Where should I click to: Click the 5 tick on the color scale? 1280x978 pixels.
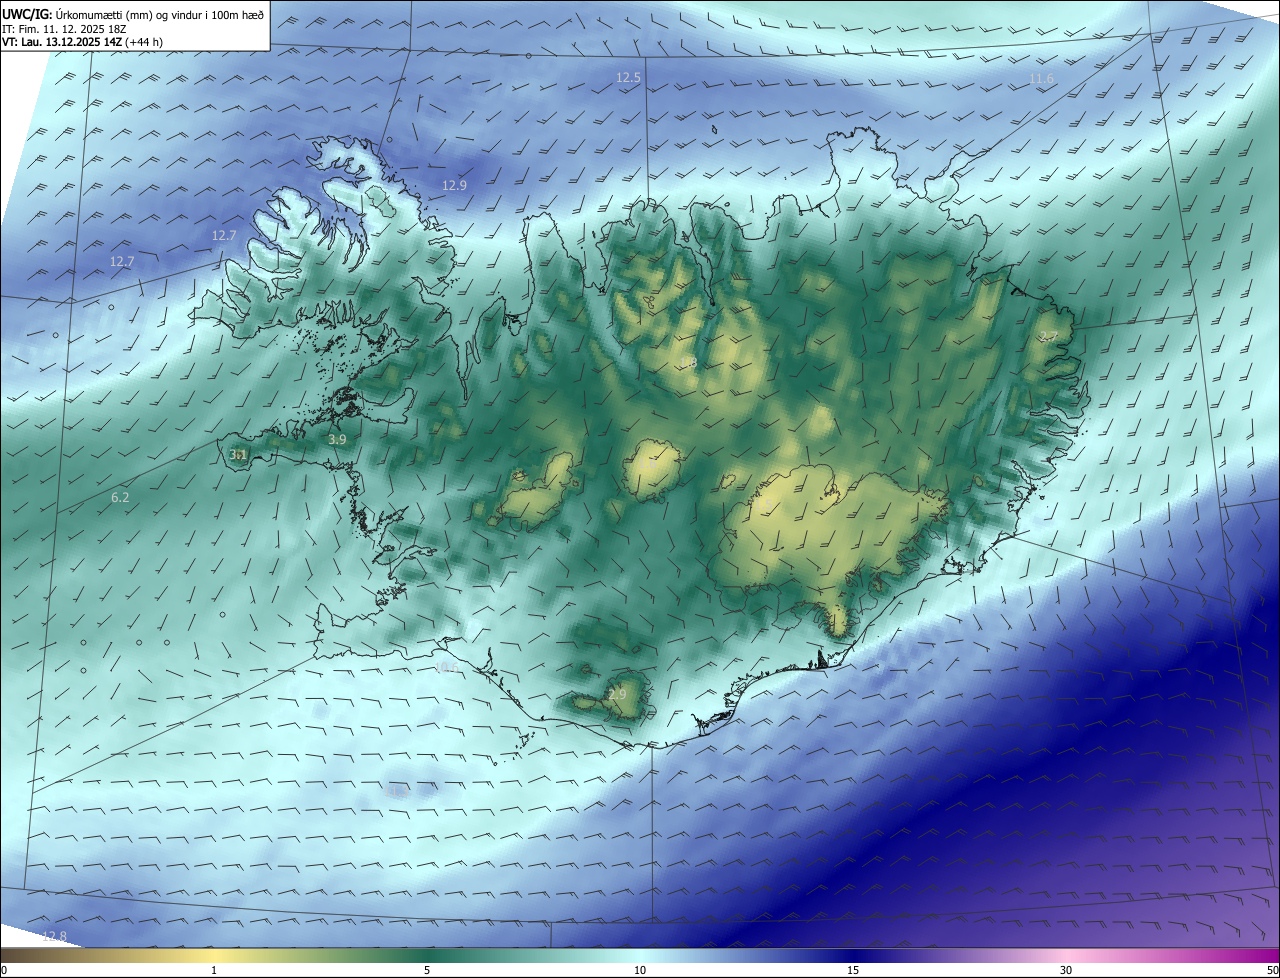[427, 971]
